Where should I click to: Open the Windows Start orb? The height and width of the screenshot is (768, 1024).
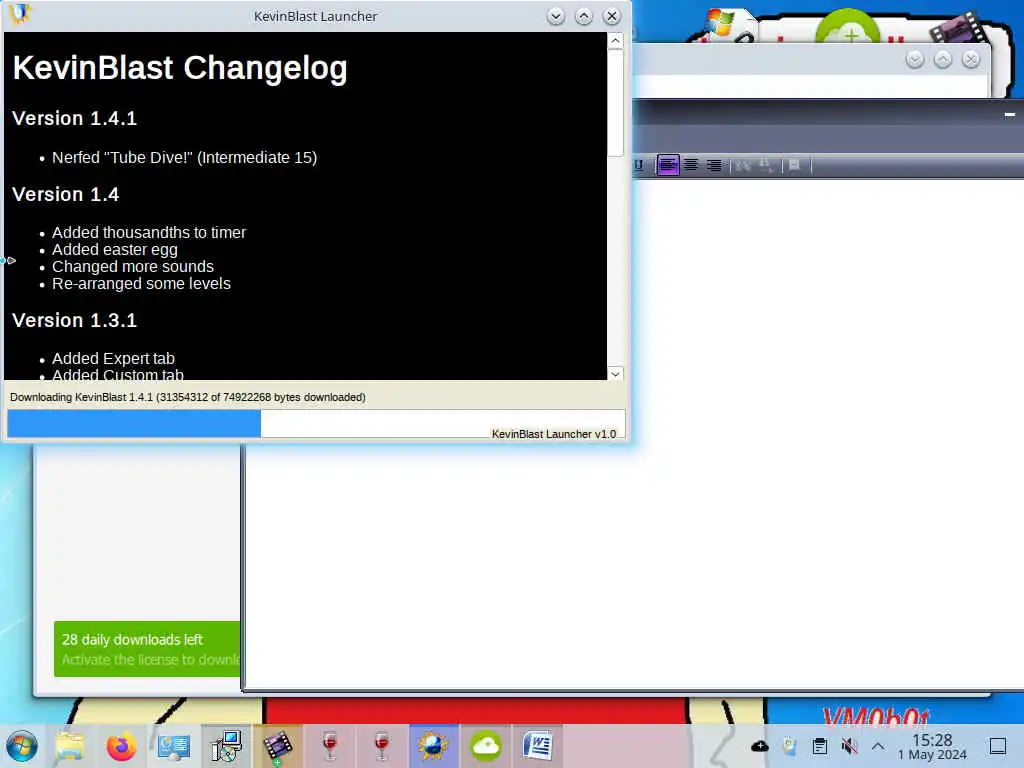[x=22, y=746]
